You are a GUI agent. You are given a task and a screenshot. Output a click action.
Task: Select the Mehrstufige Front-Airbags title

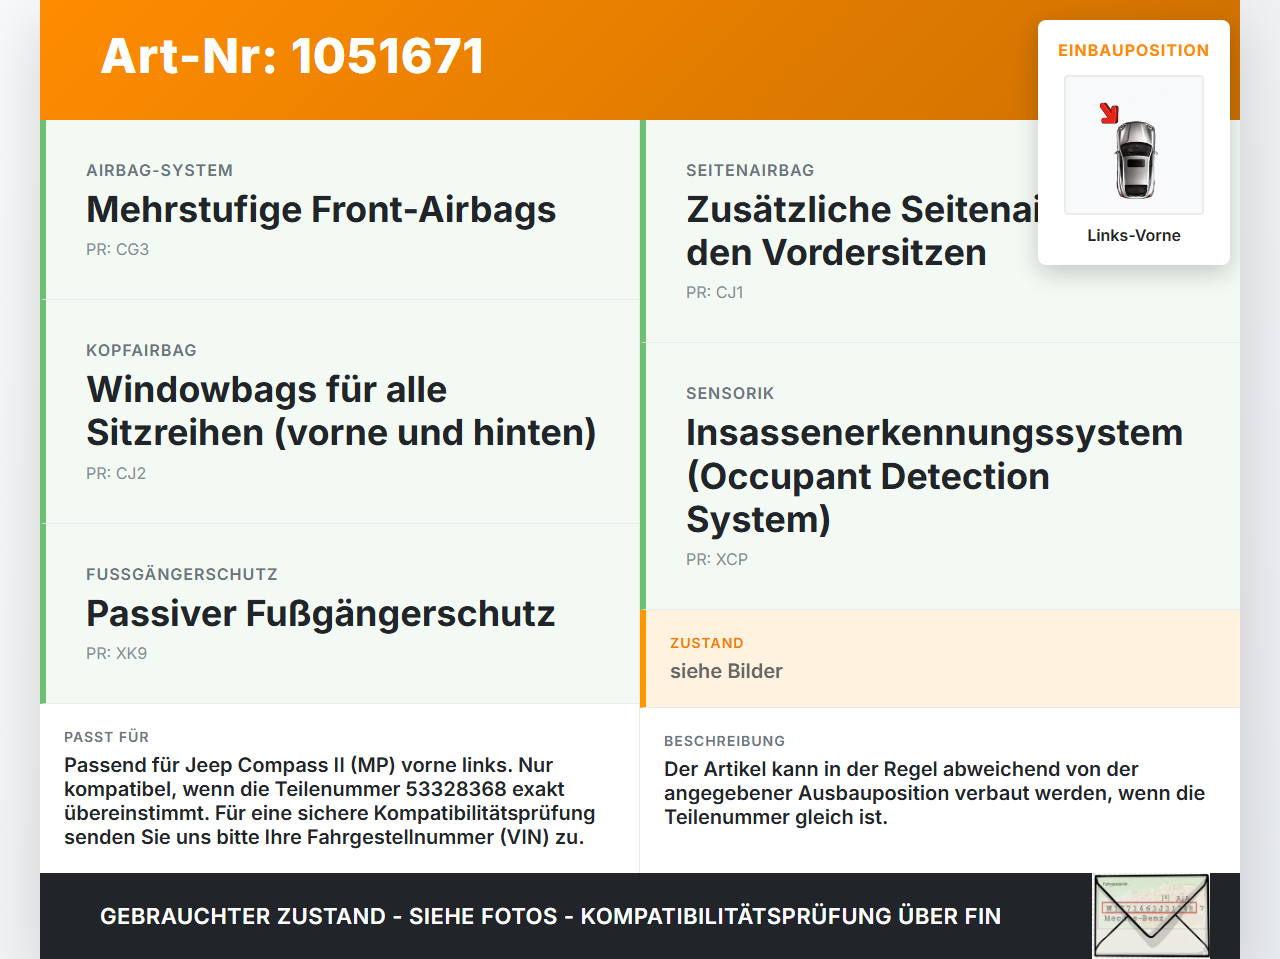(321, 210)
